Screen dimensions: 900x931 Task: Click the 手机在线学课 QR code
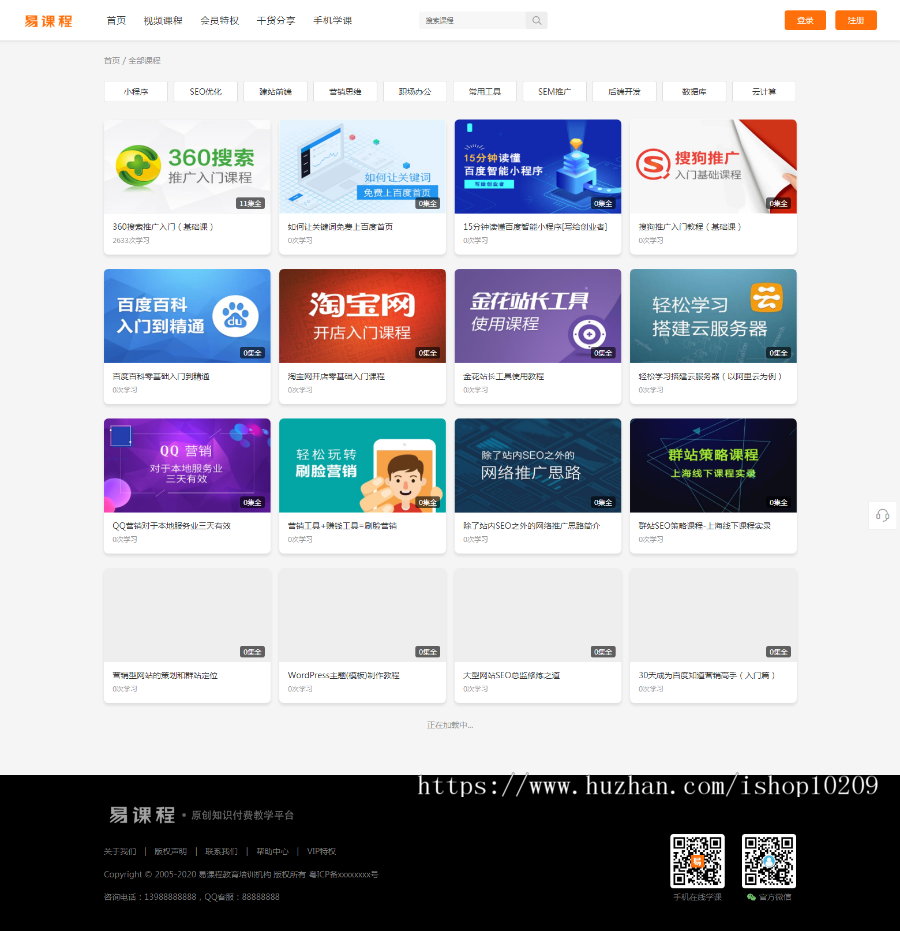pyautogui.click(x=697, y=861)
